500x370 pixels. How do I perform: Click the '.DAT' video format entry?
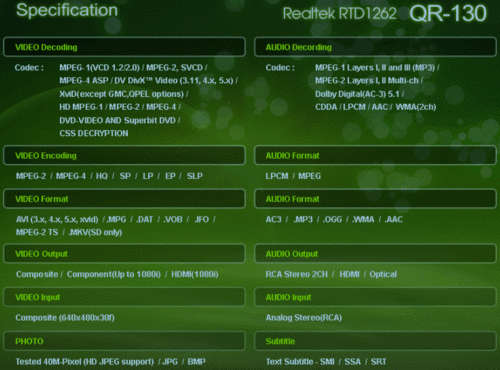pos(145,220)
